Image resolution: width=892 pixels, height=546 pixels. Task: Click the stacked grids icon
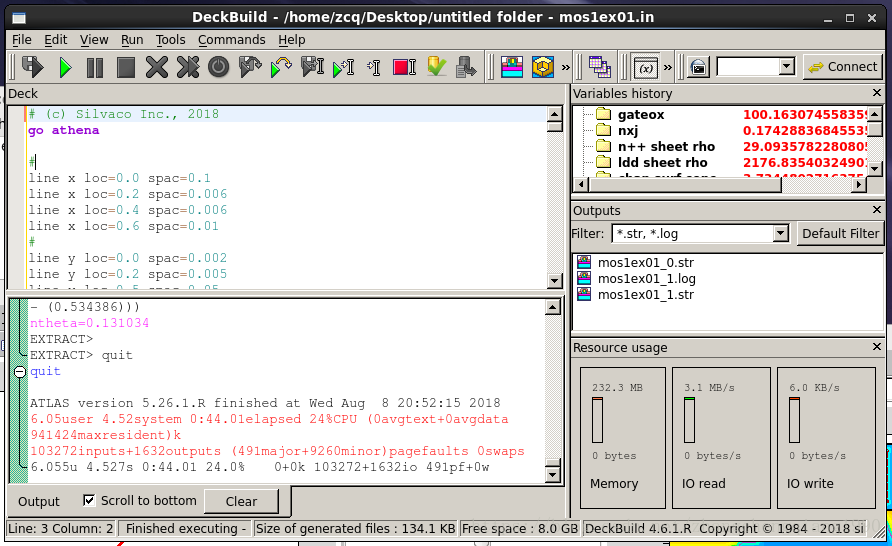pyautogui.click(x=600, y=67)
